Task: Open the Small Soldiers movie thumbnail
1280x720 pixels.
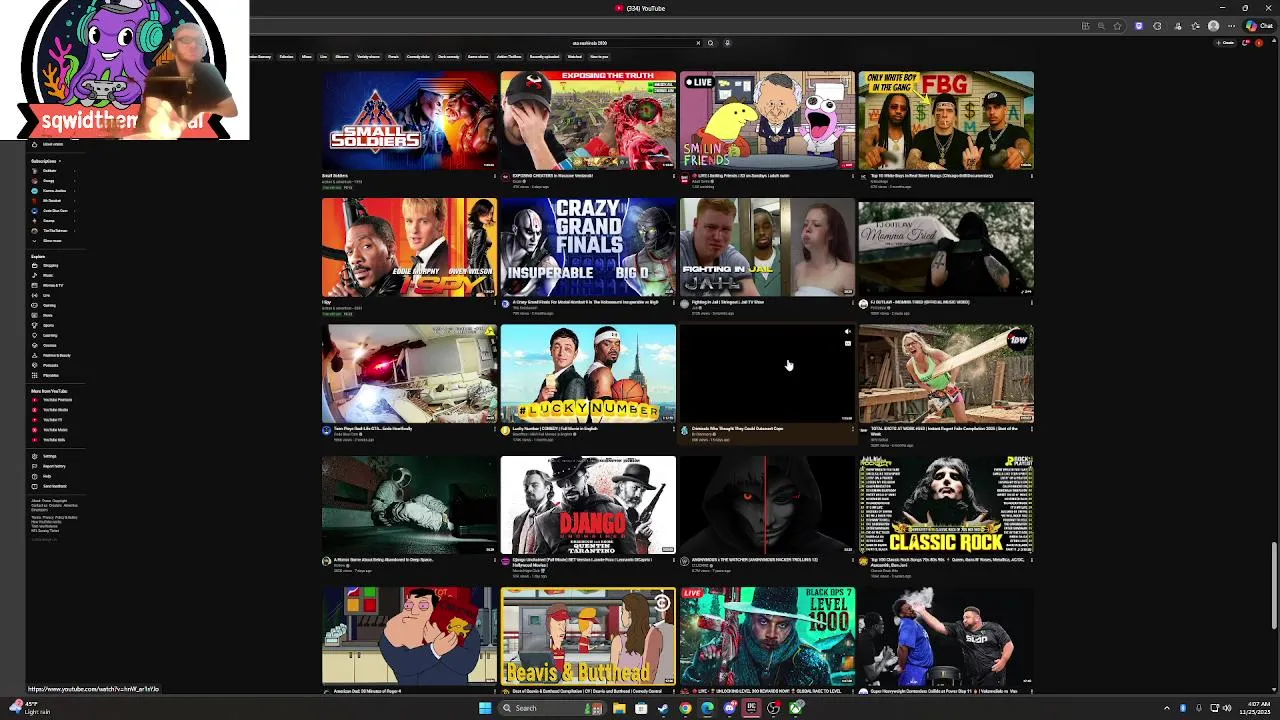Action: (x=409, y=120)
